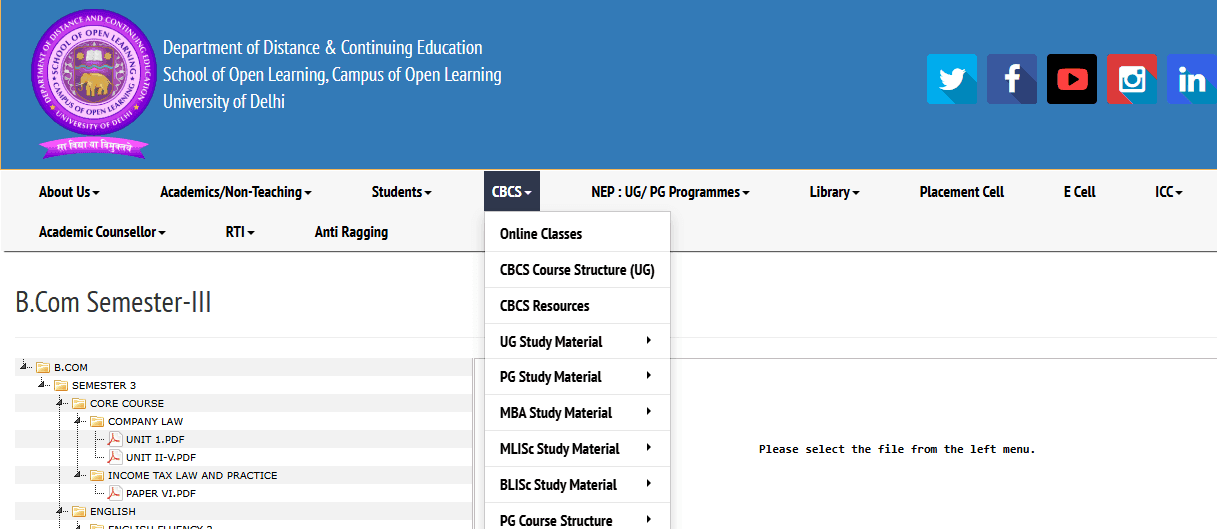The width and height of the screenshot is (1217, 529).
Task: Select UNIT II-V.PDF in Company Law
Action: point(160,457)
